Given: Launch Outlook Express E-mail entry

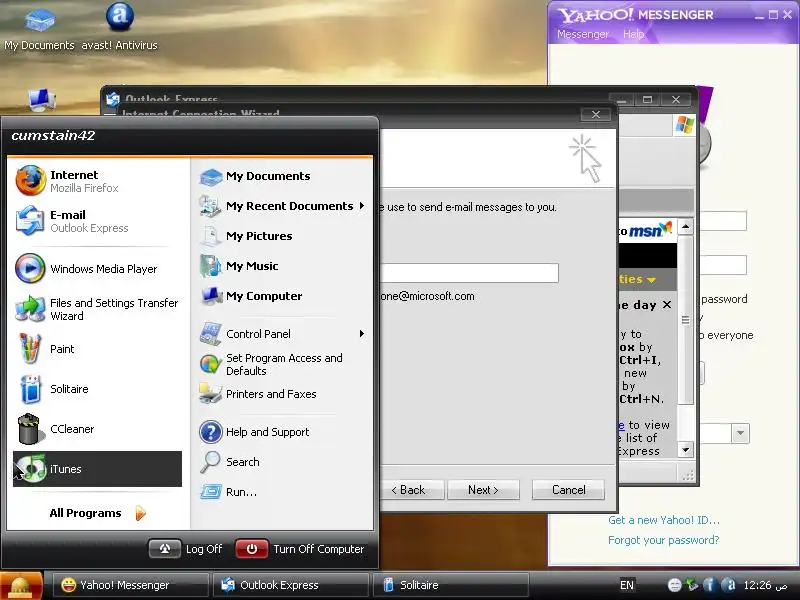Looking at the screenshot, I should point(97,221).
